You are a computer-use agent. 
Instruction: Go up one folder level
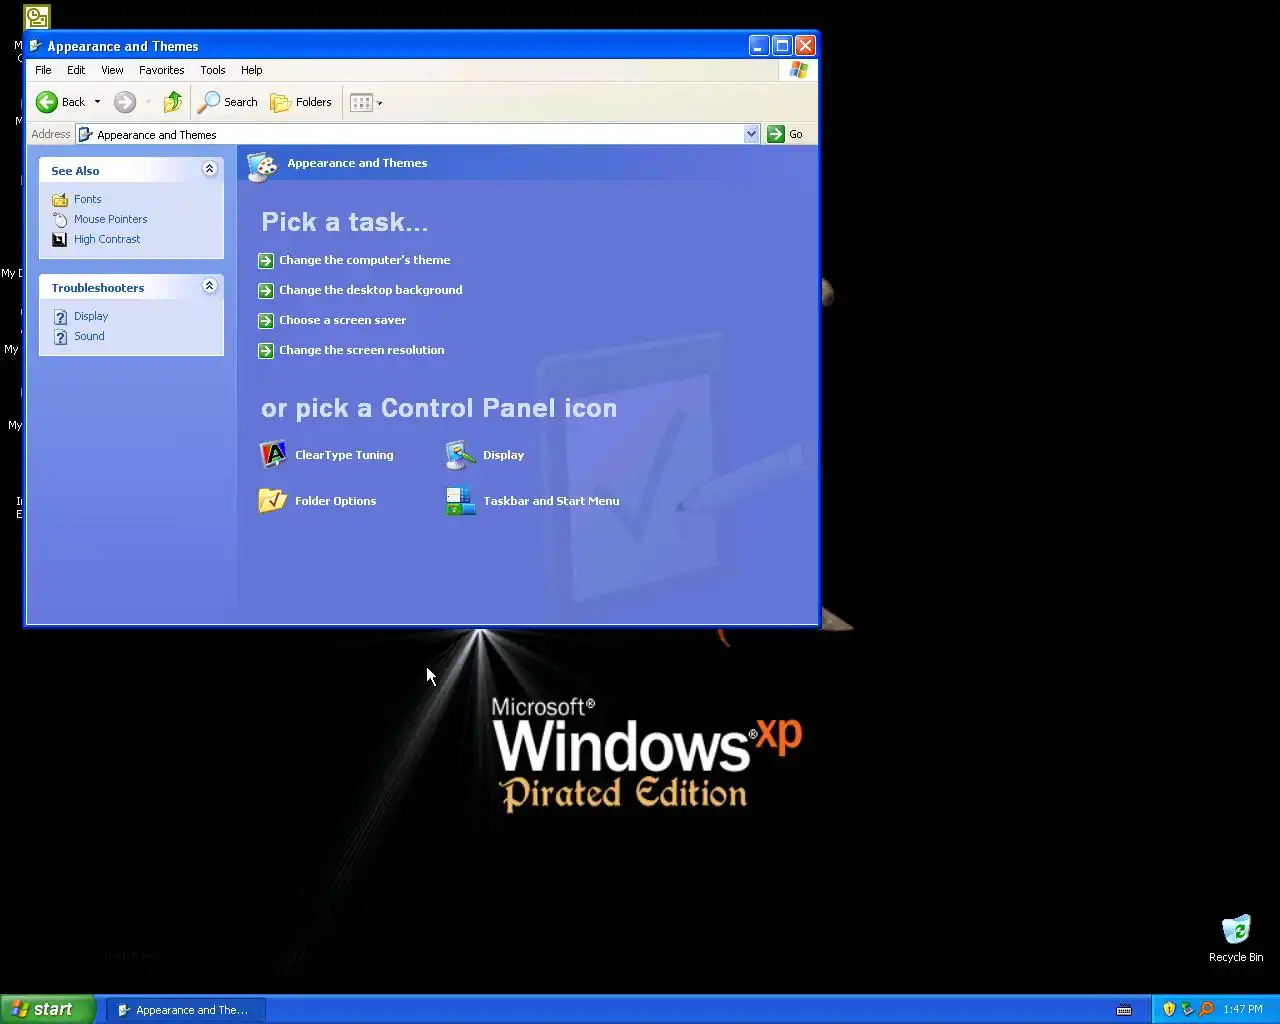click(173, 102)
